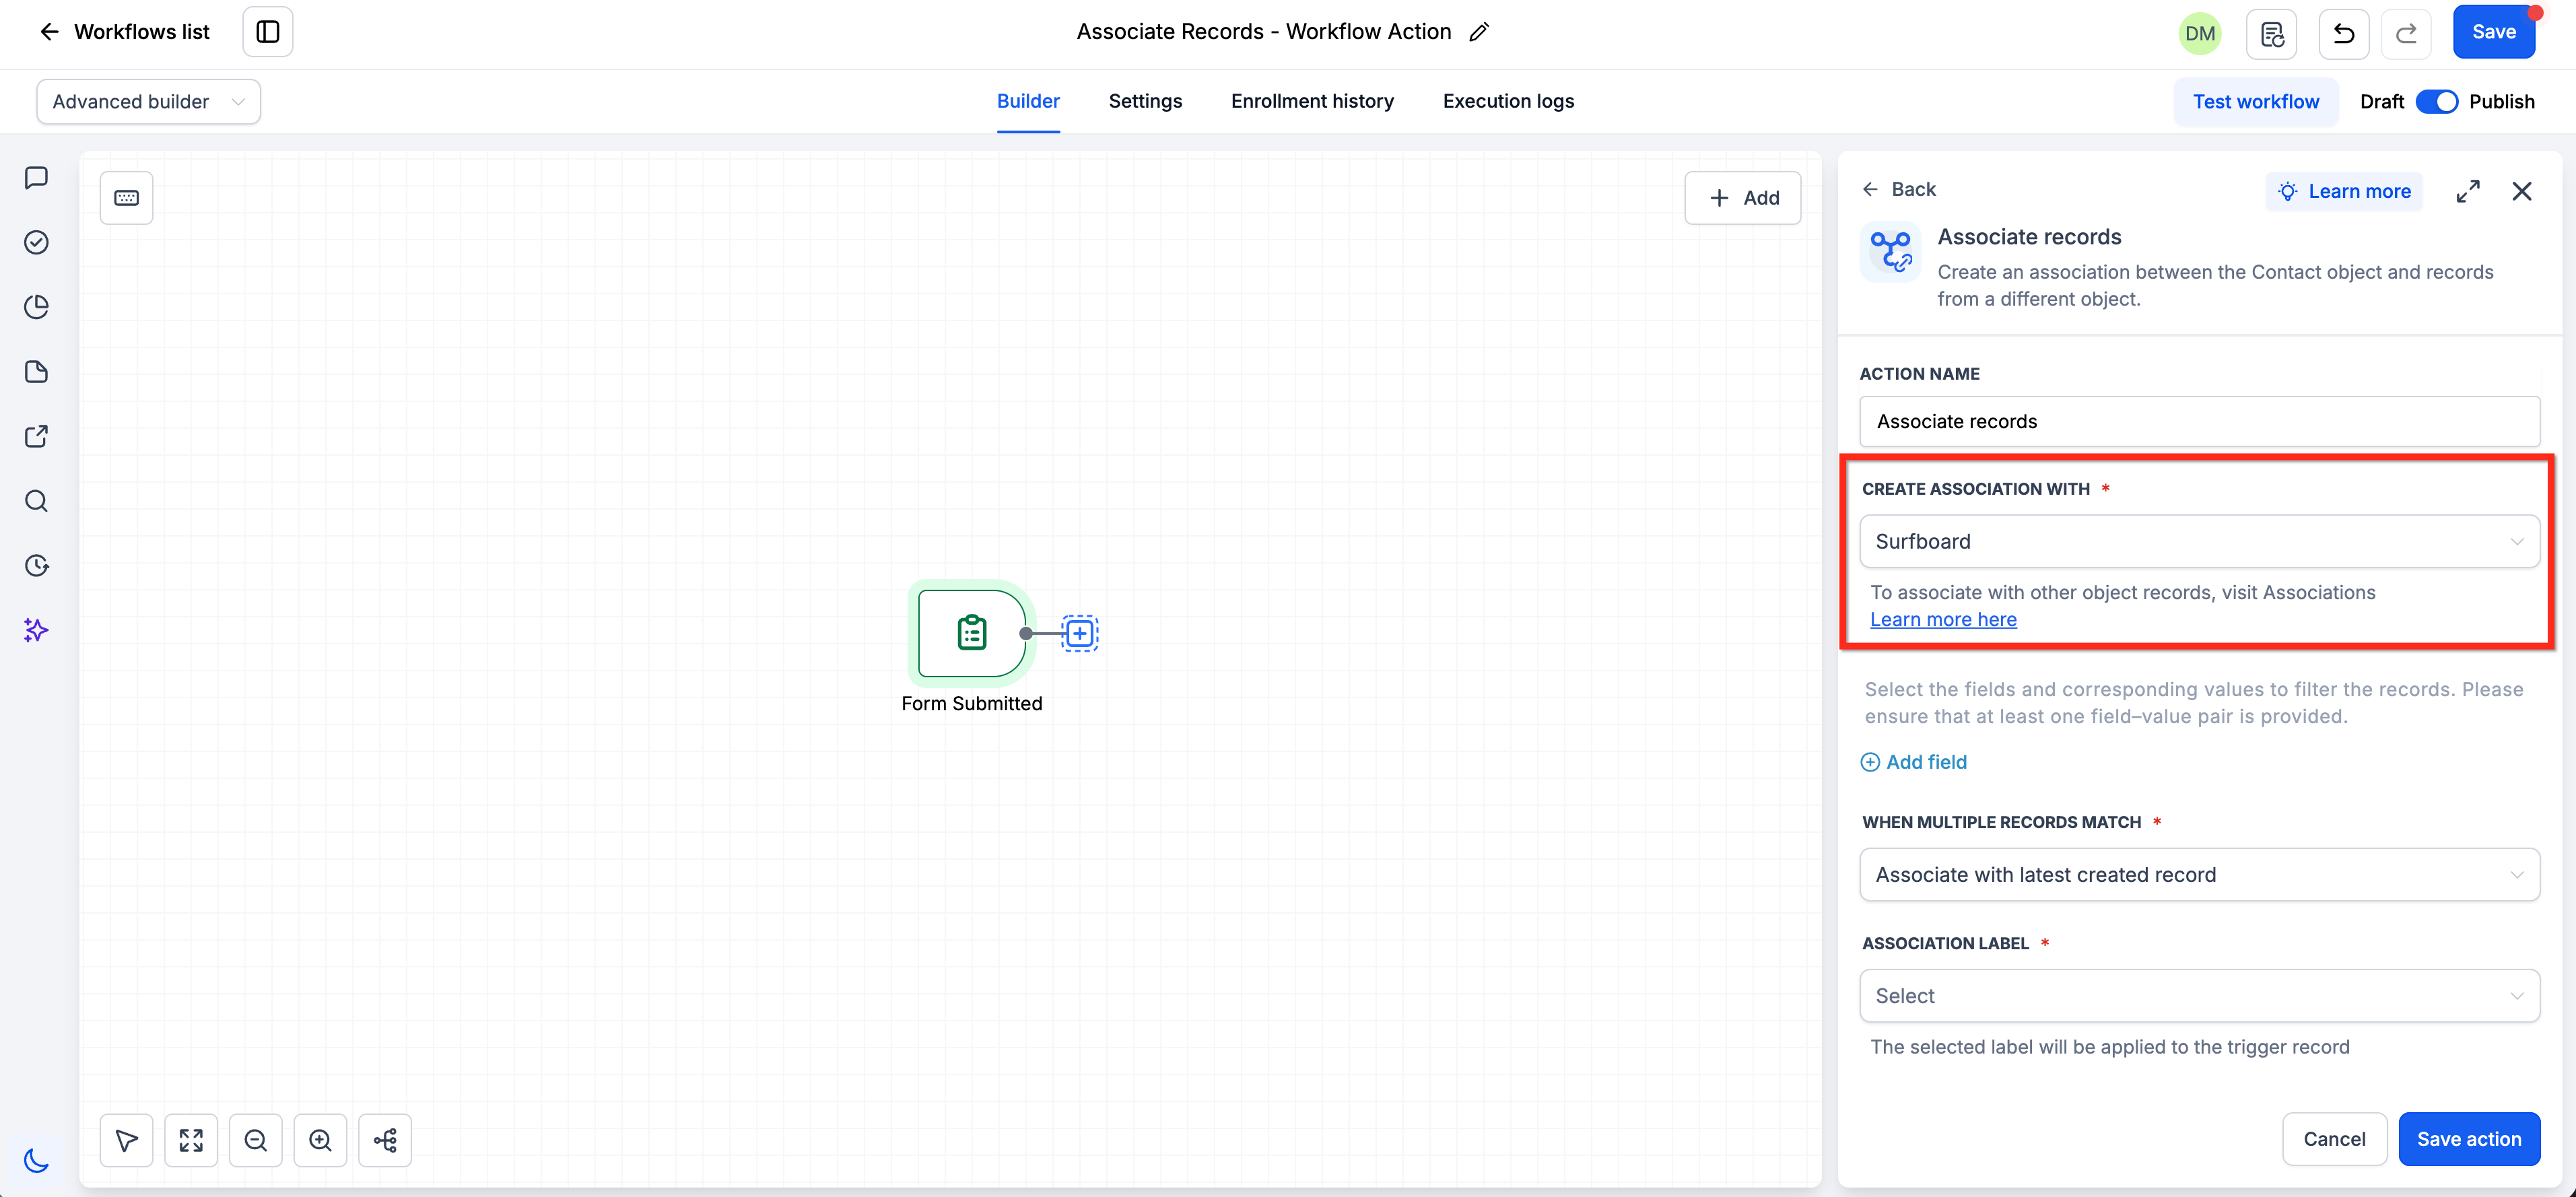Toggle dark mode moon icon
This screenshot has width=2576, height=1197.
[x=36, y=1160]
